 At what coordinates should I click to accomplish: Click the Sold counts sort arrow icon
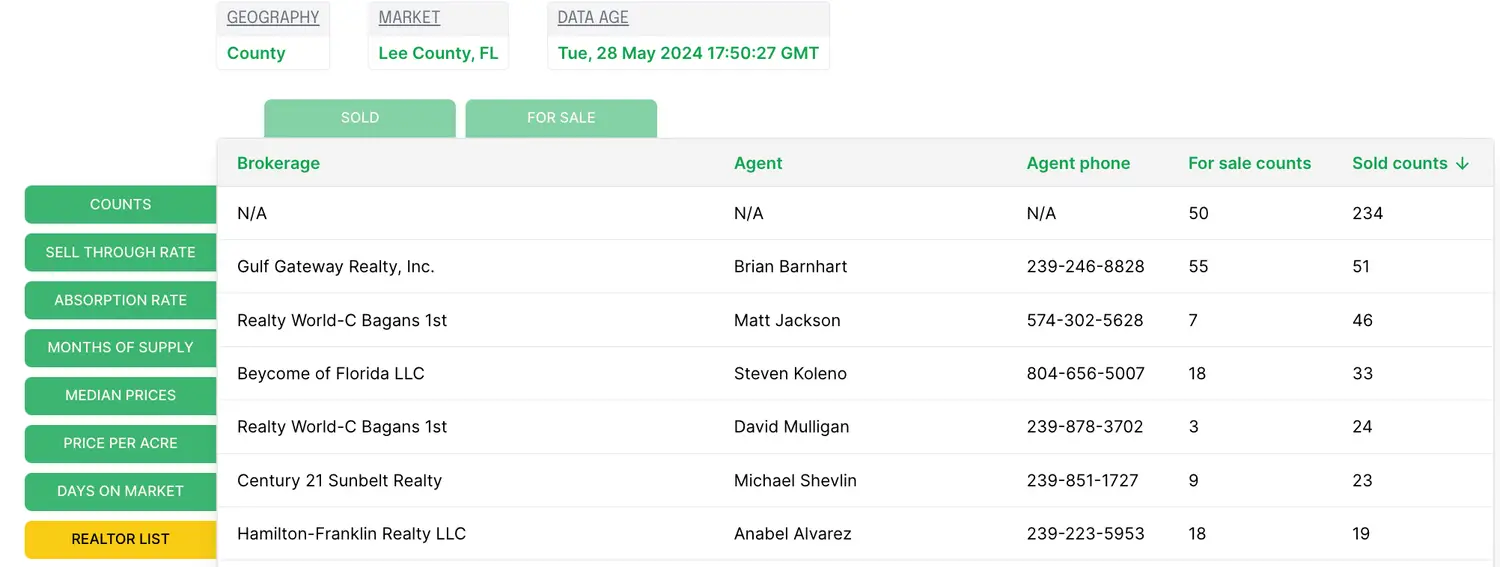[1463, 163]
